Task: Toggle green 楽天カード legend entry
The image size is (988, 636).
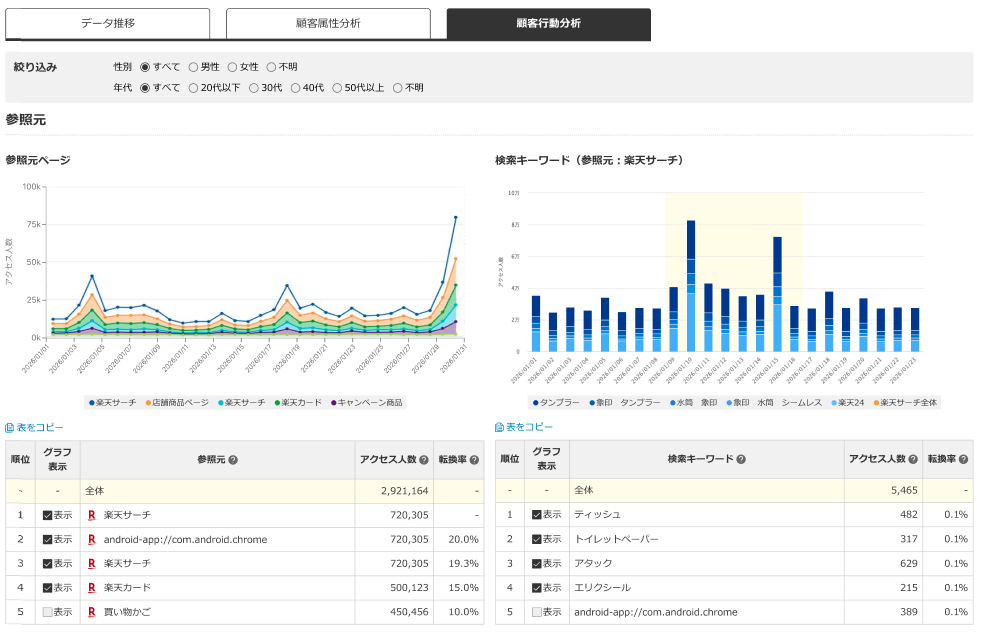Action: [x=298, y=403]
